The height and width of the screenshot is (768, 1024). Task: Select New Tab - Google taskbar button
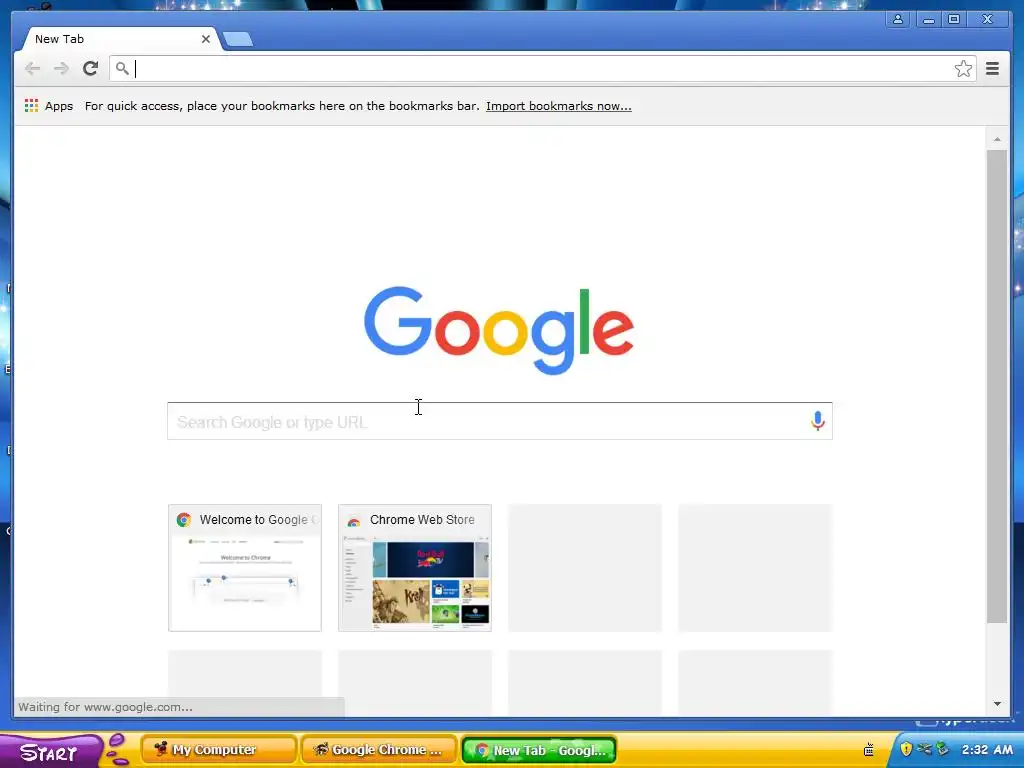[x=539, y=750]
